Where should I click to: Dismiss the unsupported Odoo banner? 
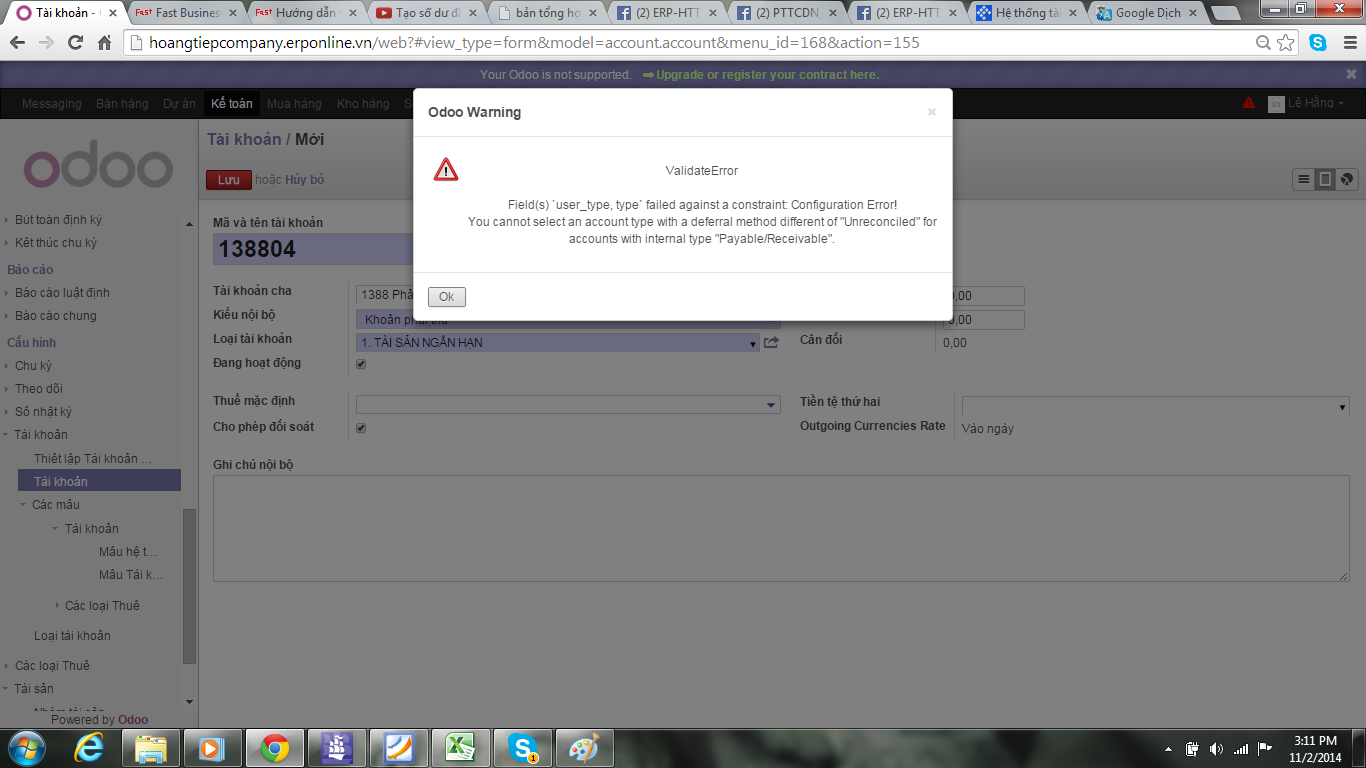[x=1351, y=74]
